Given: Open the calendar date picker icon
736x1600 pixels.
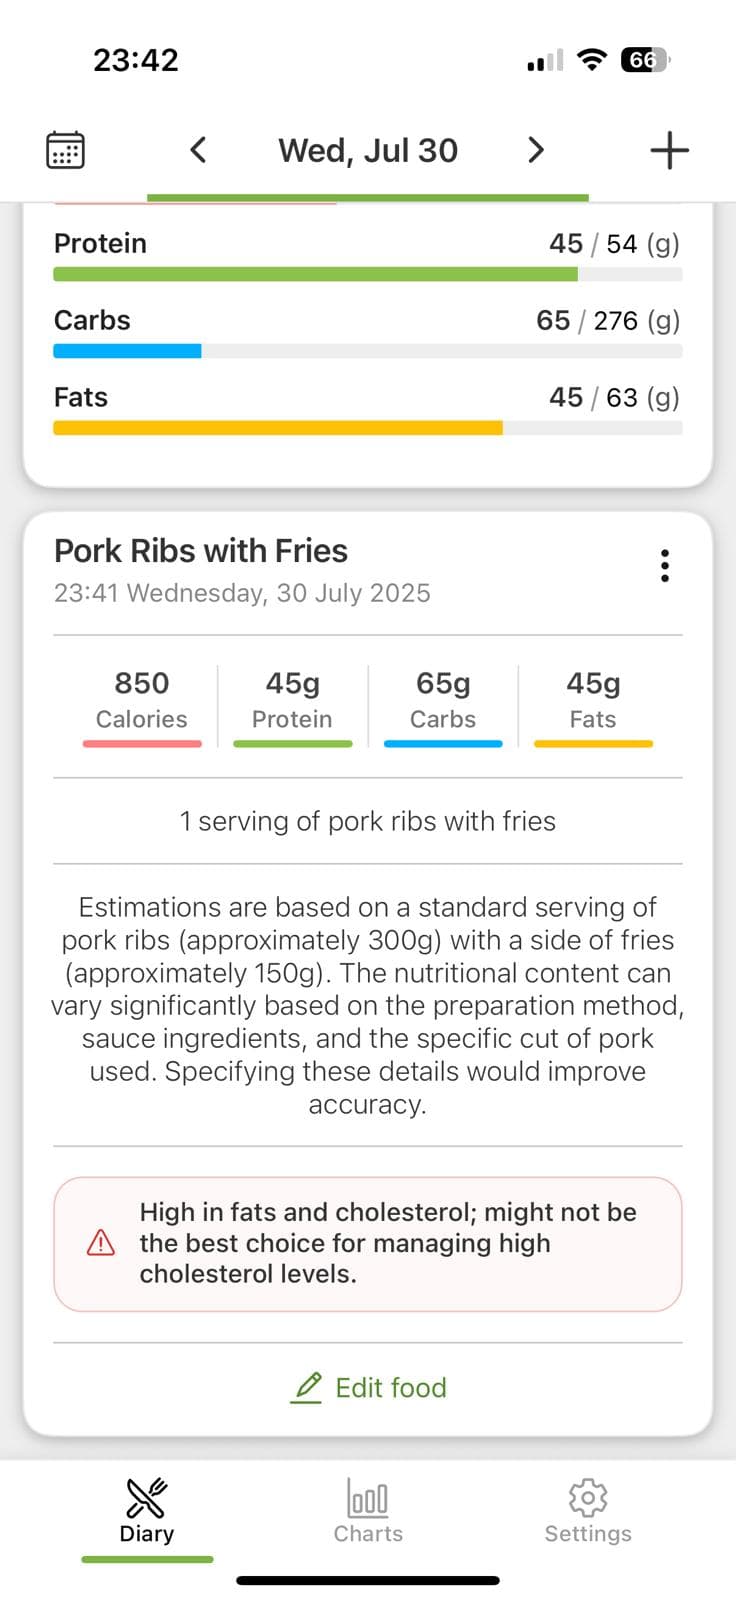Looking at the screenshot, I should tap(66, 150).
